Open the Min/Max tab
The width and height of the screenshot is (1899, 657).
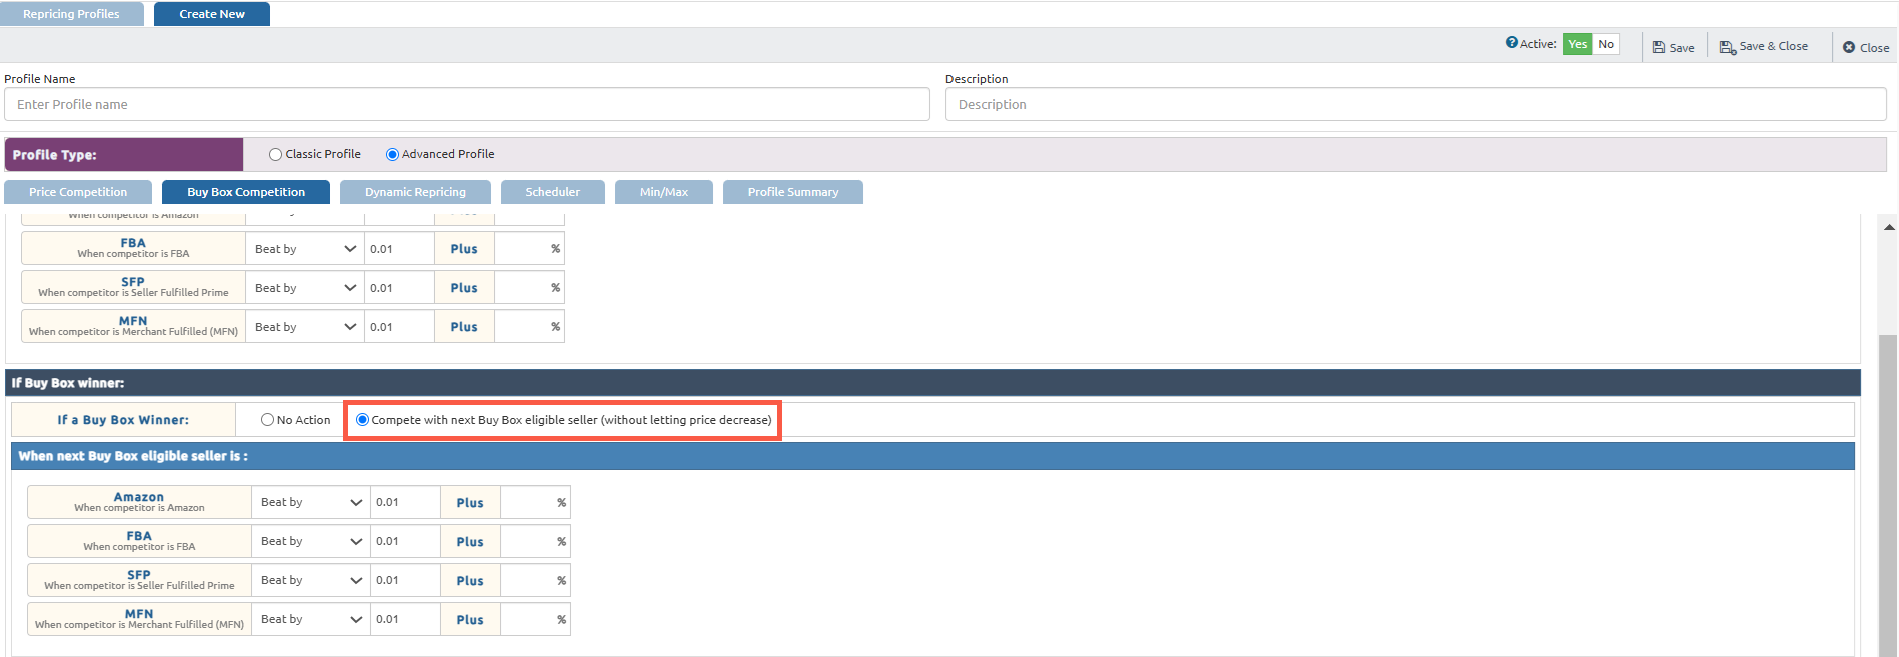pos(663,192)
